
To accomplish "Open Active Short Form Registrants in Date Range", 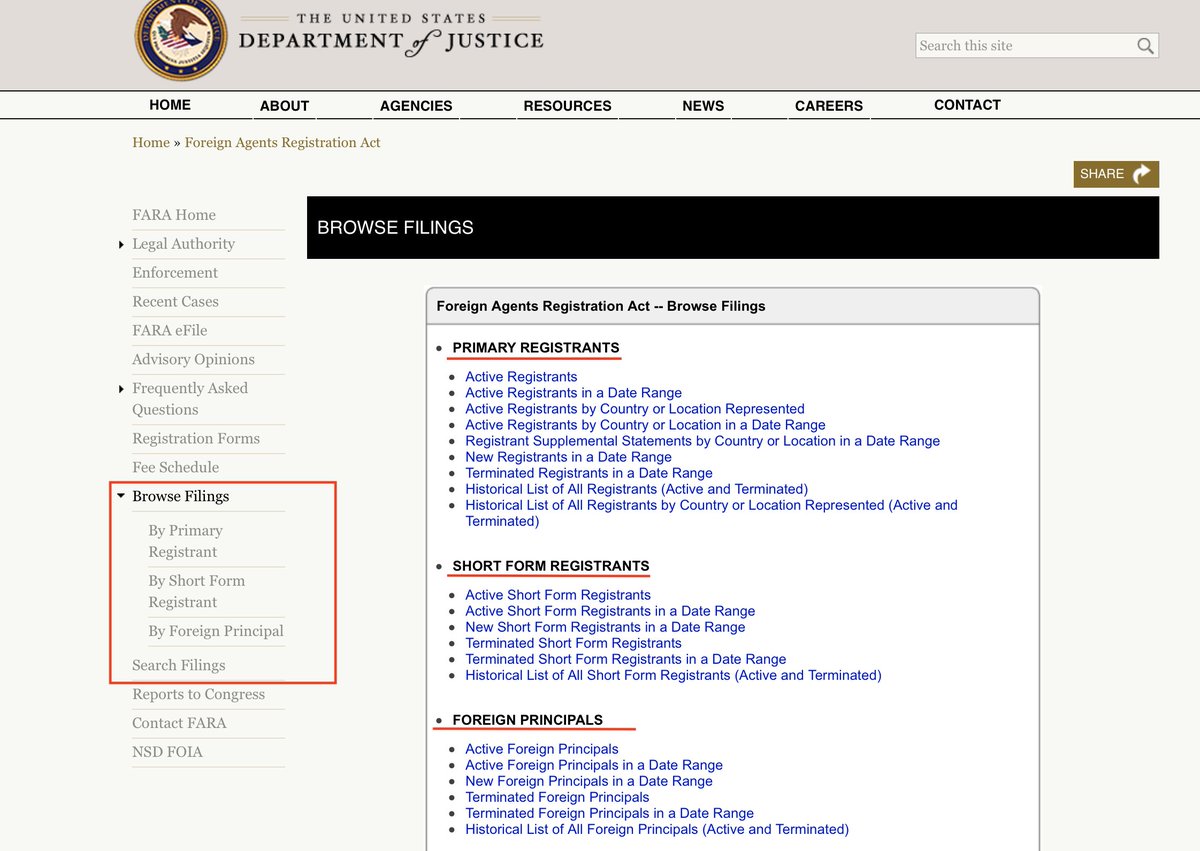I will point(610,611).
